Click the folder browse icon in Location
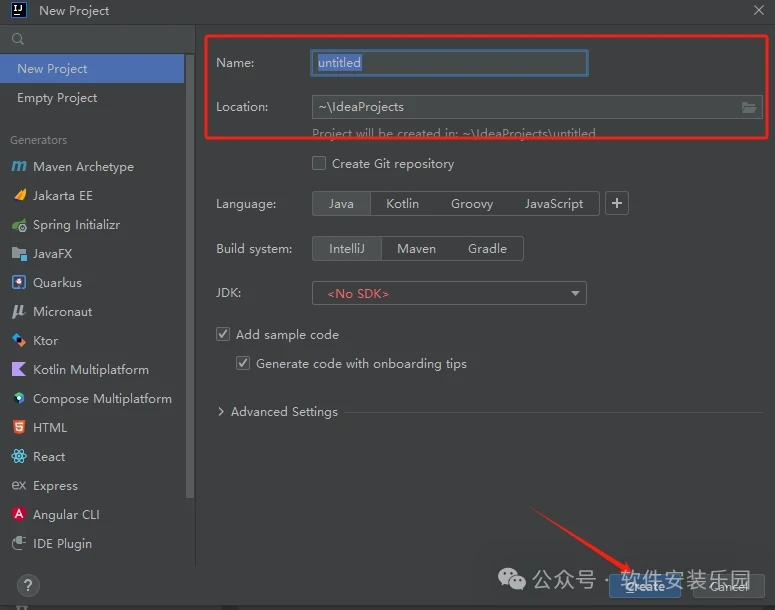The image size is (775, 610). coord(749,107)
